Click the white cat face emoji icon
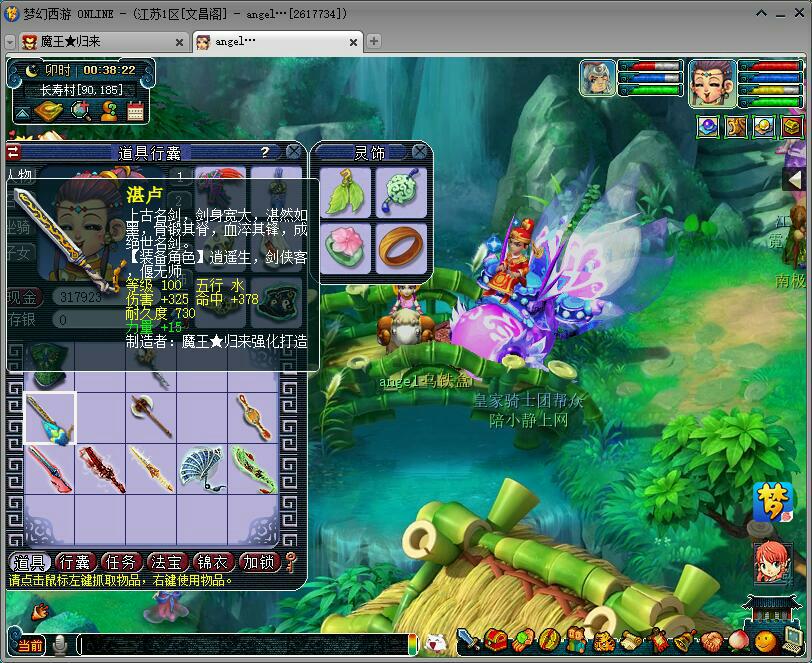This screenshot has width=812, height=663. (x=436, y=643)
